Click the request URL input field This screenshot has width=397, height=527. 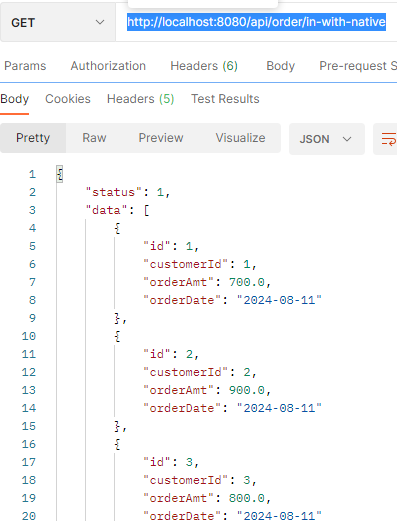[x=256, y=22]
